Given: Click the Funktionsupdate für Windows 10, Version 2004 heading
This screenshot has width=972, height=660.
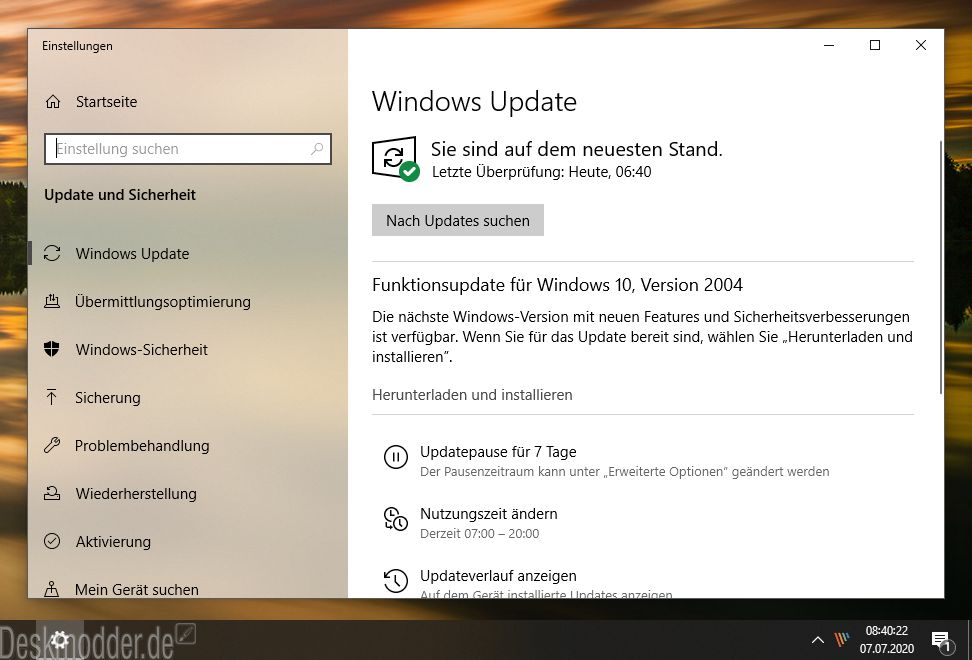Looking at the screenshot, I should [x=557, y=284].
